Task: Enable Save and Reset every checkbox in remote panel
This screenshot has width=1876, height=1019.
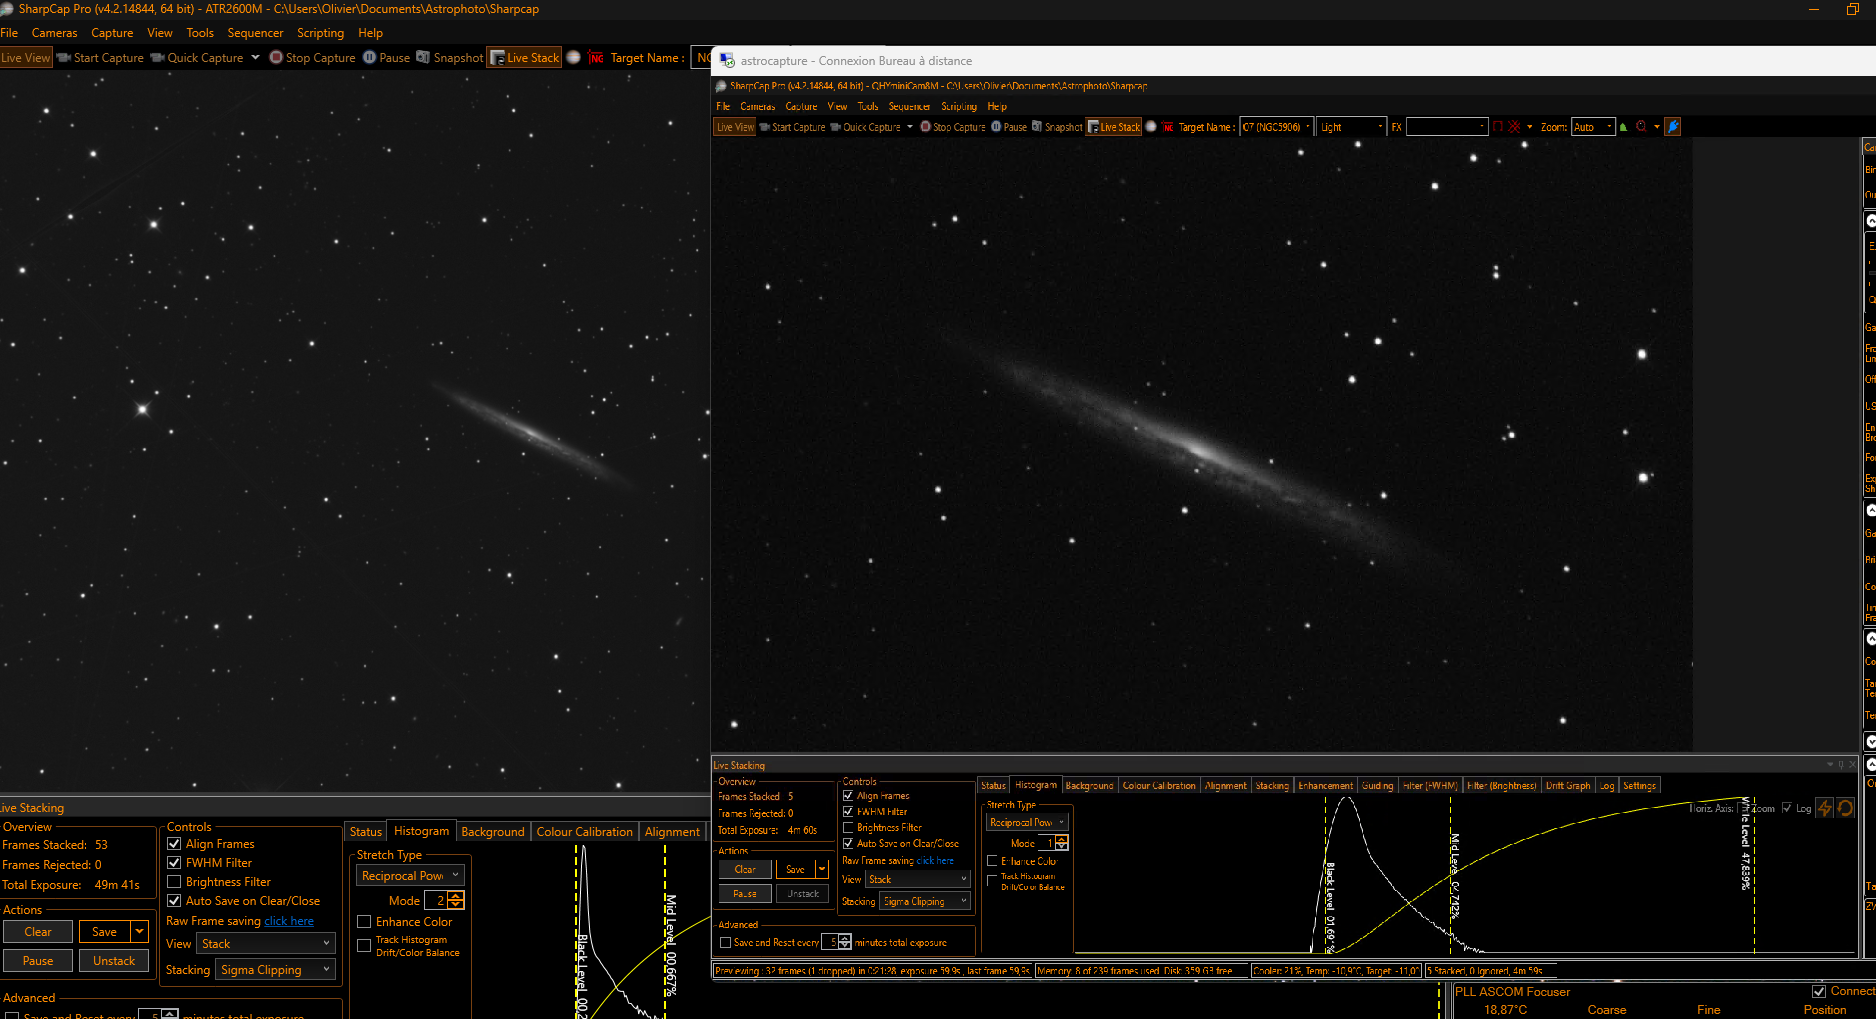Action: [726, 943]
